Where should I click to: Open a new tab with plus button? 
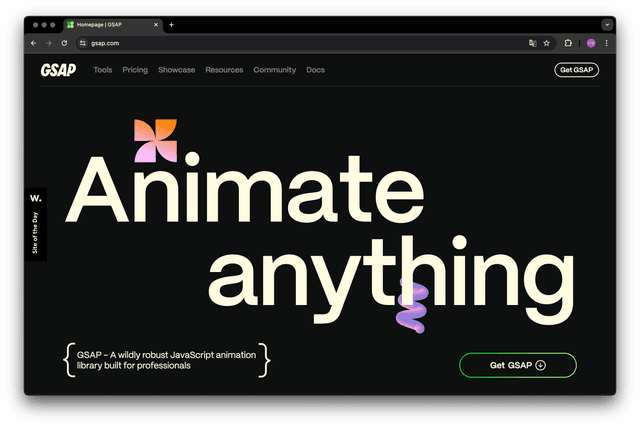point(171,25)
